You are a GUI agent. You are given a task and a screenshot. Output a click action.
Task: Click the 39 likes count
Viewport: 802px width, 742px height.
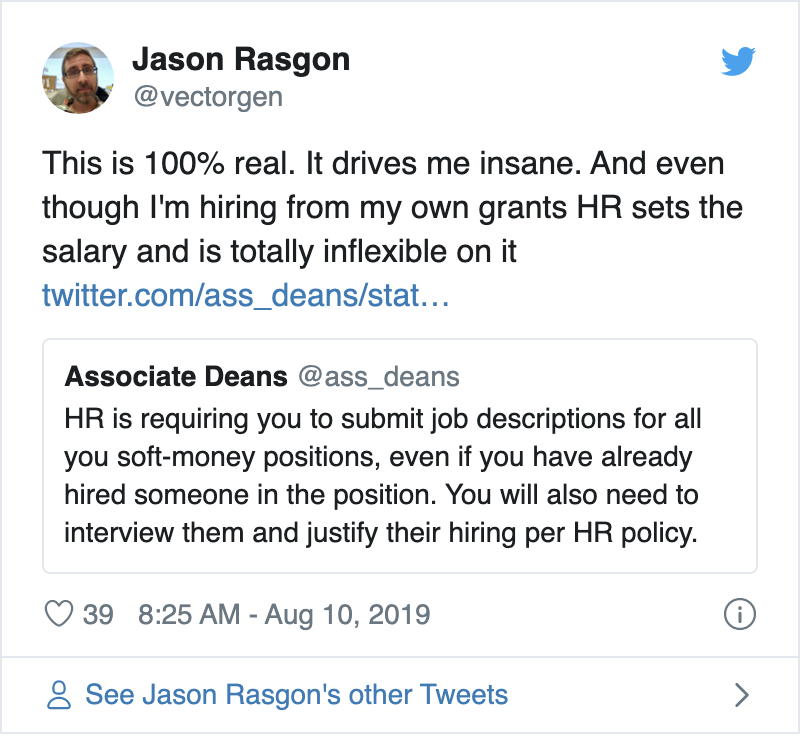coord(98,614)
